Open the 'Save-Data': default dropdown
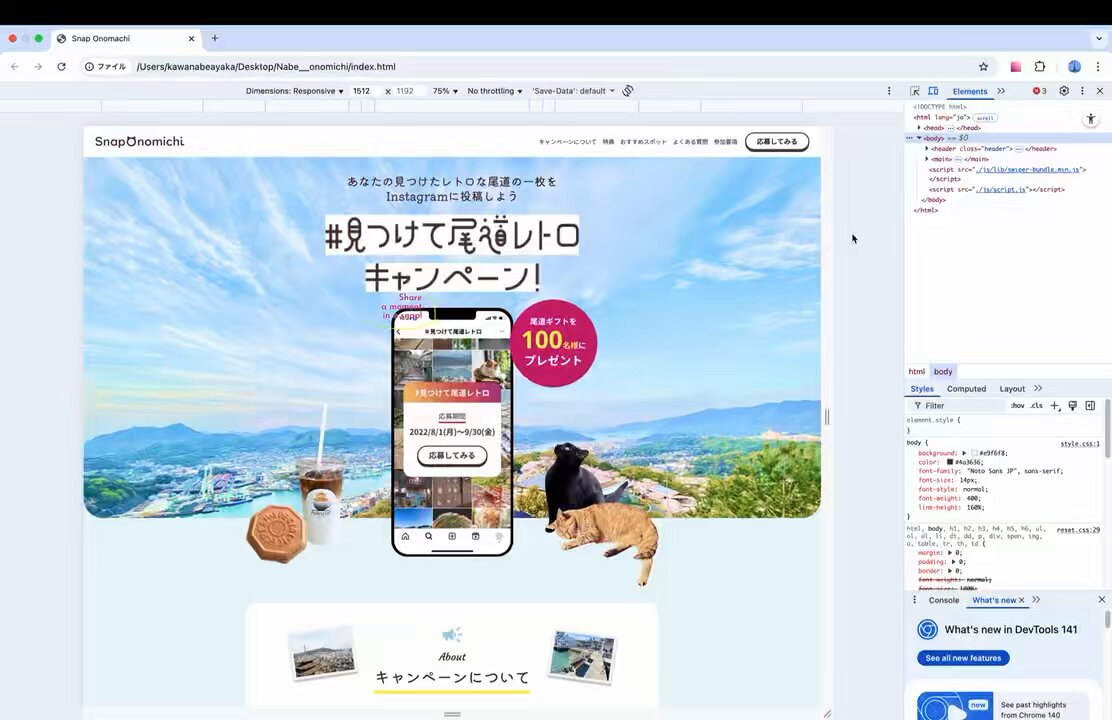This screenshot has width=1112, height=720. pyautogui.click(x=573, y=91)
